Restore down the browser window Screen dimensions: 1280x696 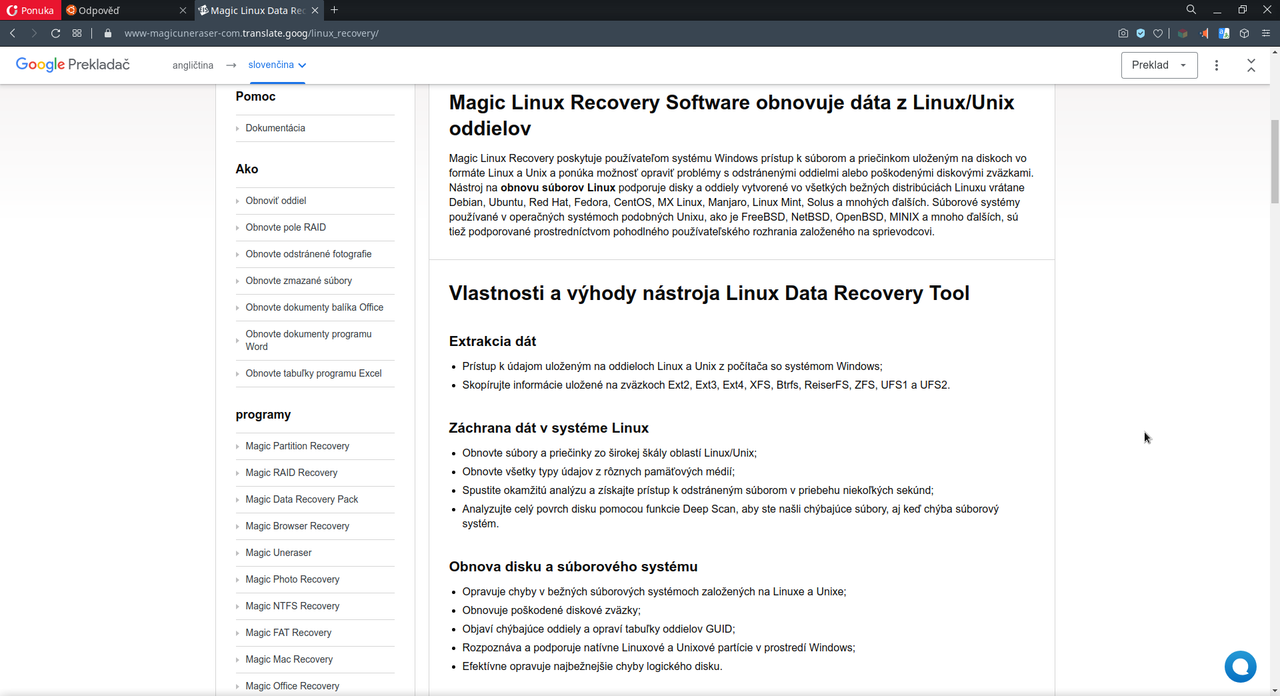point(1242,10)
